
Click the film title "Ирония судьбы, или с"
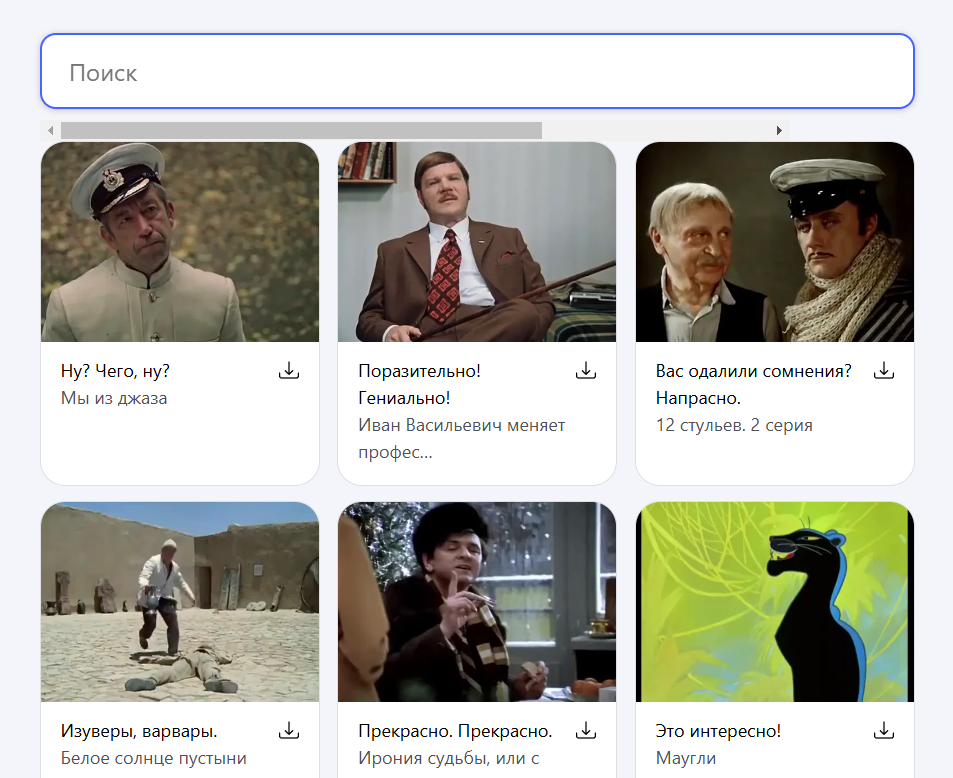449,759
